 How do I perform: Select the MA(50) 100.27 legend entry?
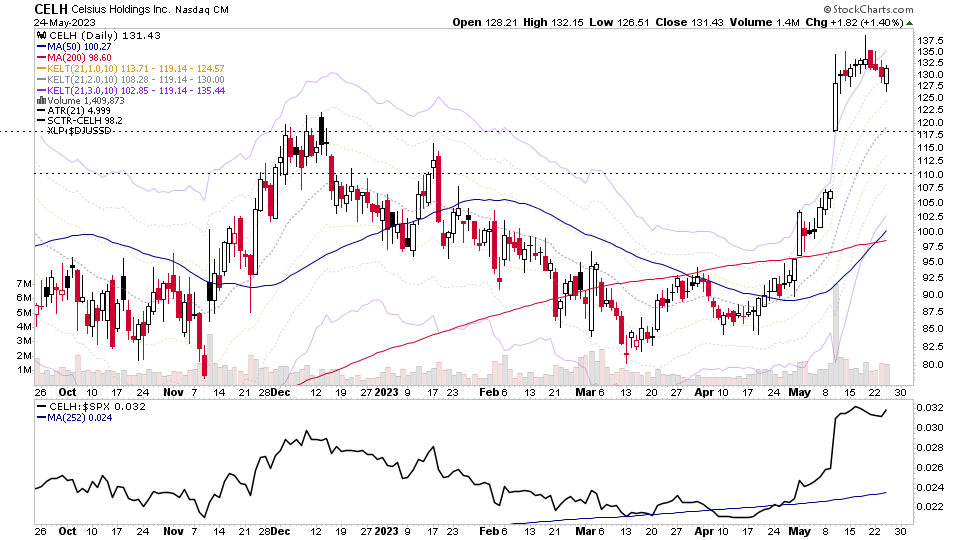(x=79, y=47)
